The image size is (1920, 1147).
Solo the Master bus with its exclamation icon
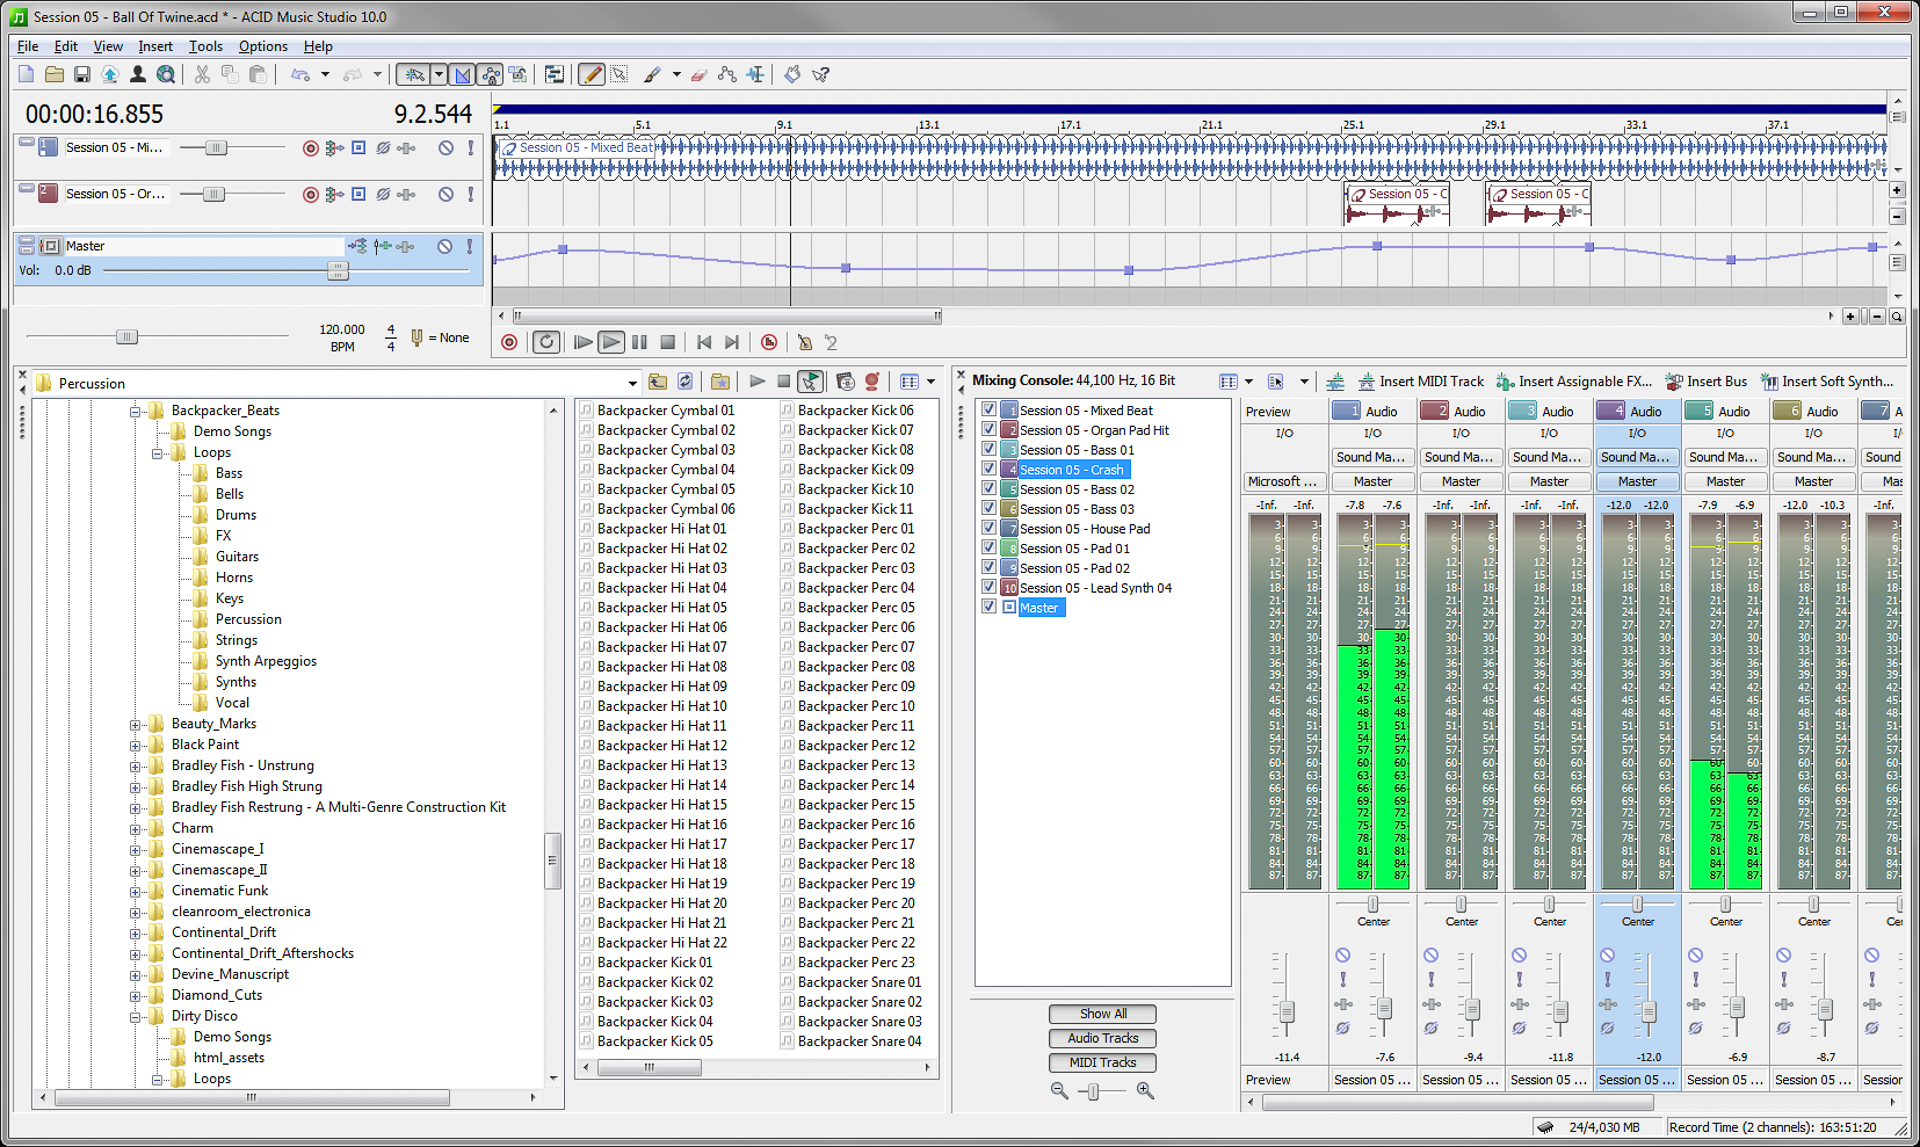coord(470,245)
